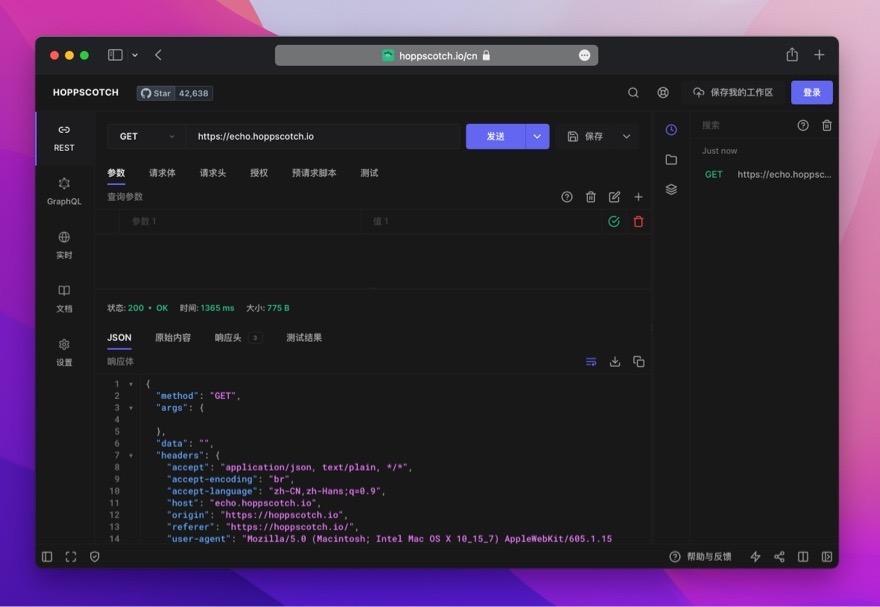The width and height of the screenshot is (880, 607).
Task: Open the REST section in sidebar
Action: pos(64,138)
